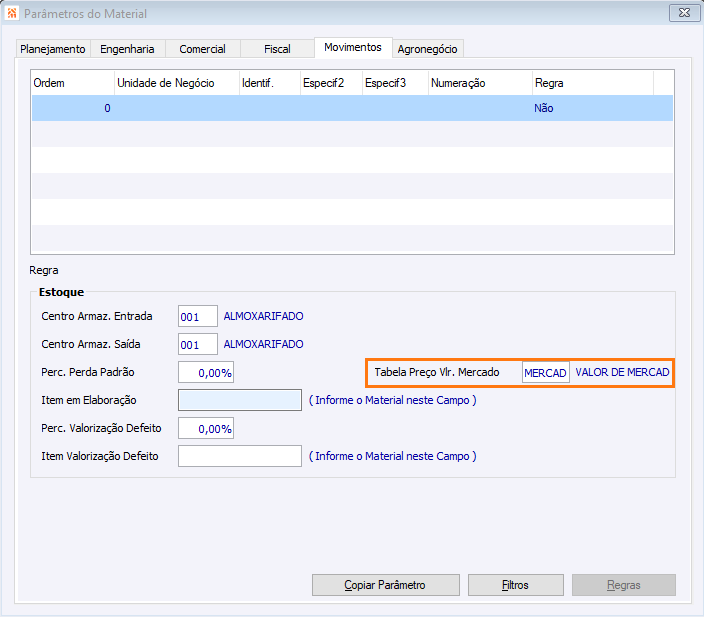
Task: Click the Numeração column header
Action: click(x=480, y=83)
